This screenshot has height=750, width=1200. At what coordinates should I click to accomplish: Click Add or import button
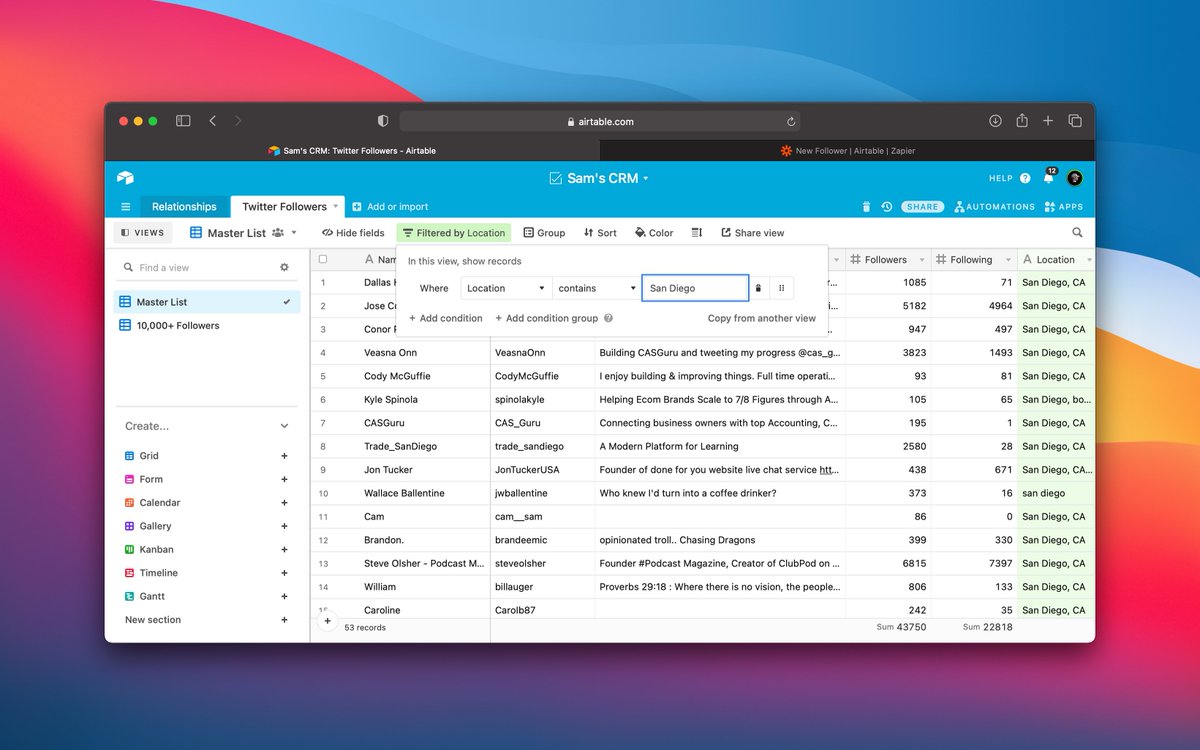pos(389,207)
